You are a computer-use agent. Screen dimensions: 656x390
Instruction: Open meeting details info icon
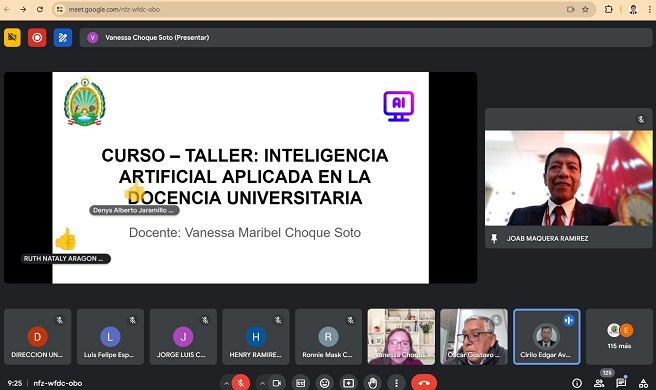pyautogui.click(x=577, y=383)
